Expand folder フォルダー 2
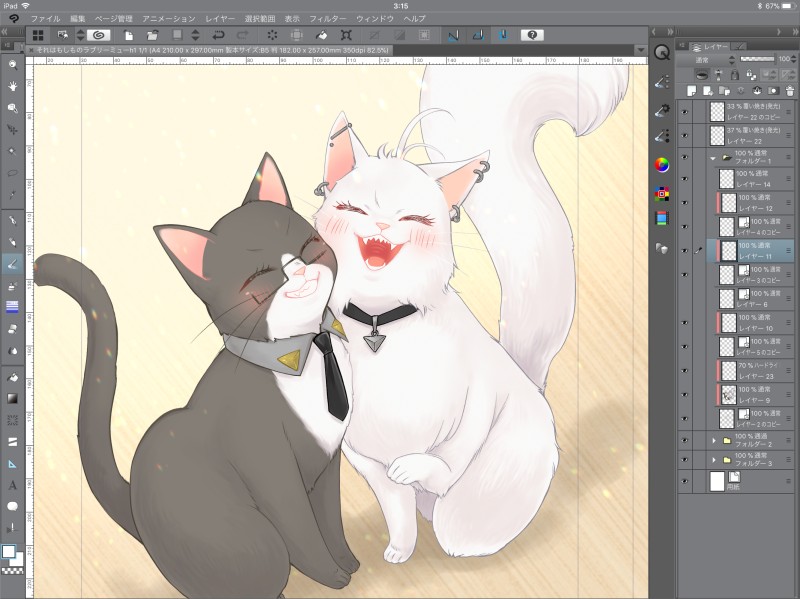Screen dimensions: 800x599 coord(714,440)
